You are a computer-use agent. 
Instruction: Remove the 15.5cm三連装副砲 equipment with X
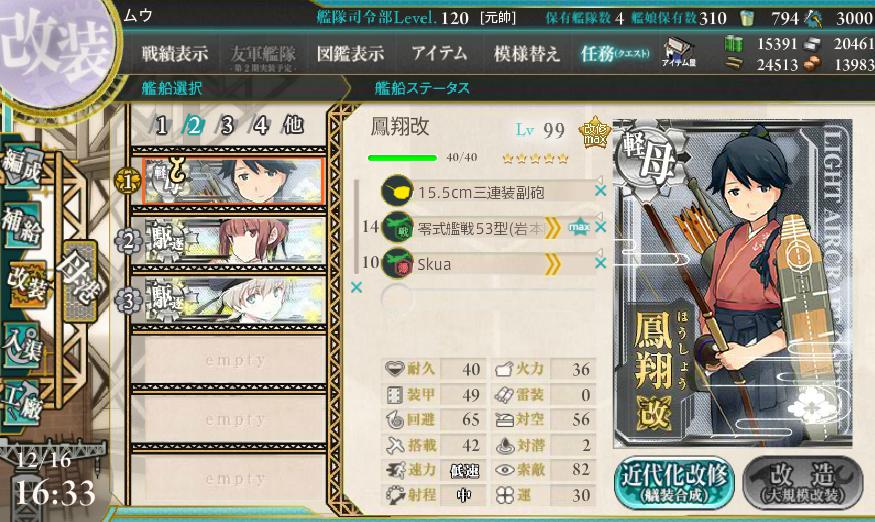tap(600, 191)
